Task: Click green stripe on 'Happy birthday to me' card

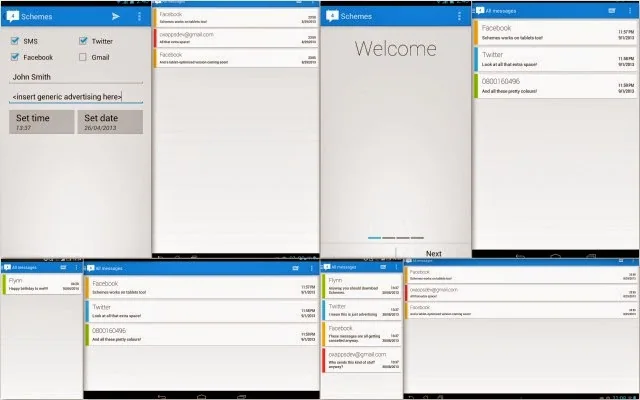Action: point(4,284)
